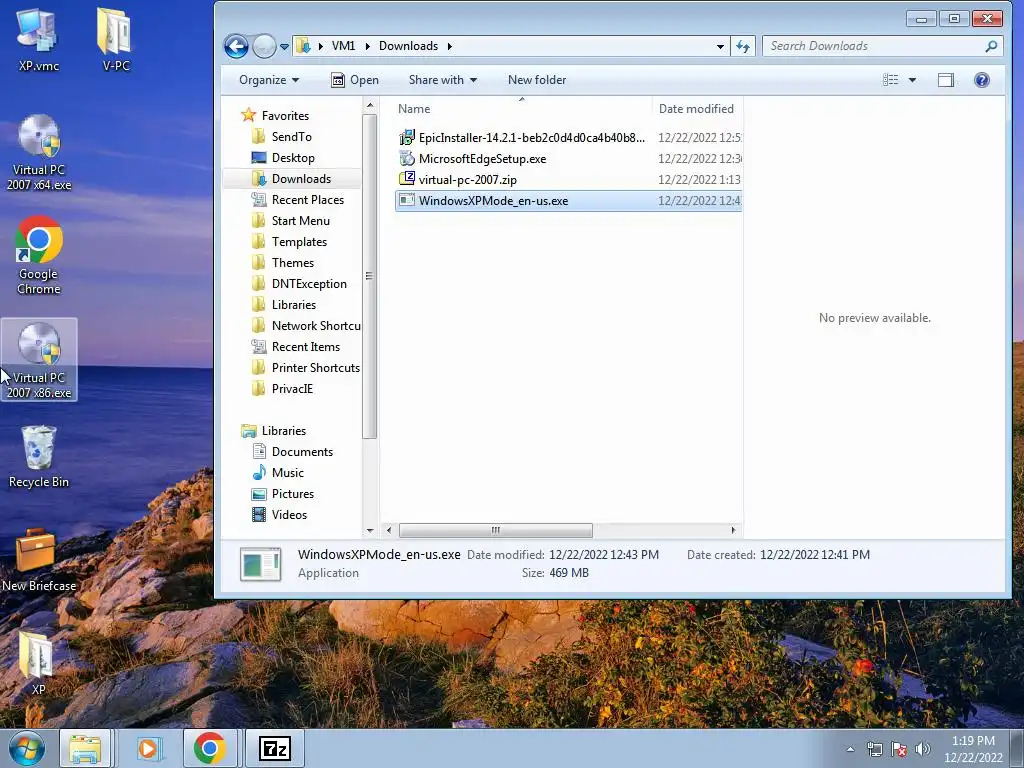The image size is (1024, 768).
Task: Click the EpicInstaller file icon
Action: coord(407,137)
